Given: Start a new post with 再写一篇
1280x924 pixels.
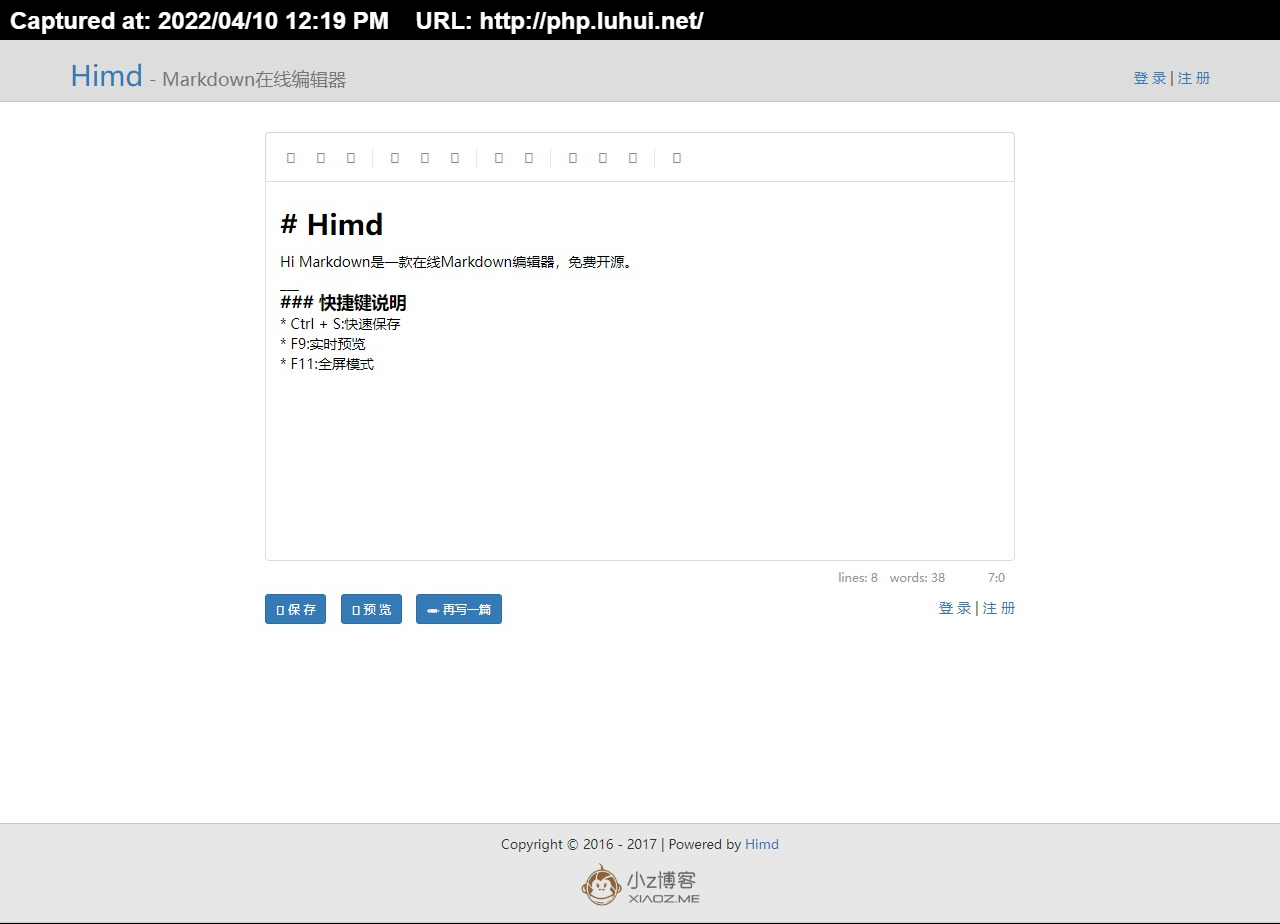Looking at the screenshot, I should coord(459,609).
